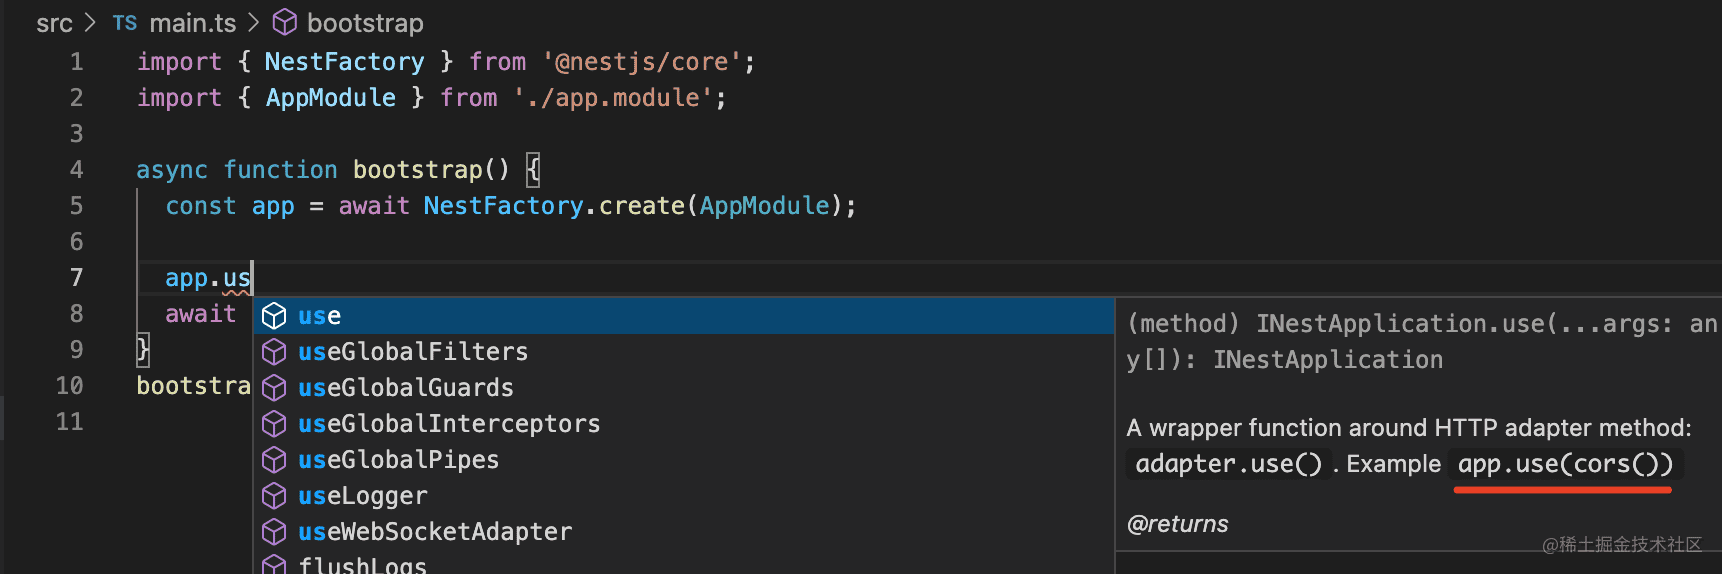Screen dimensions: 1722x574
Task: Click the method icon beside 'use' suggestion
Action: coord(274,316)
